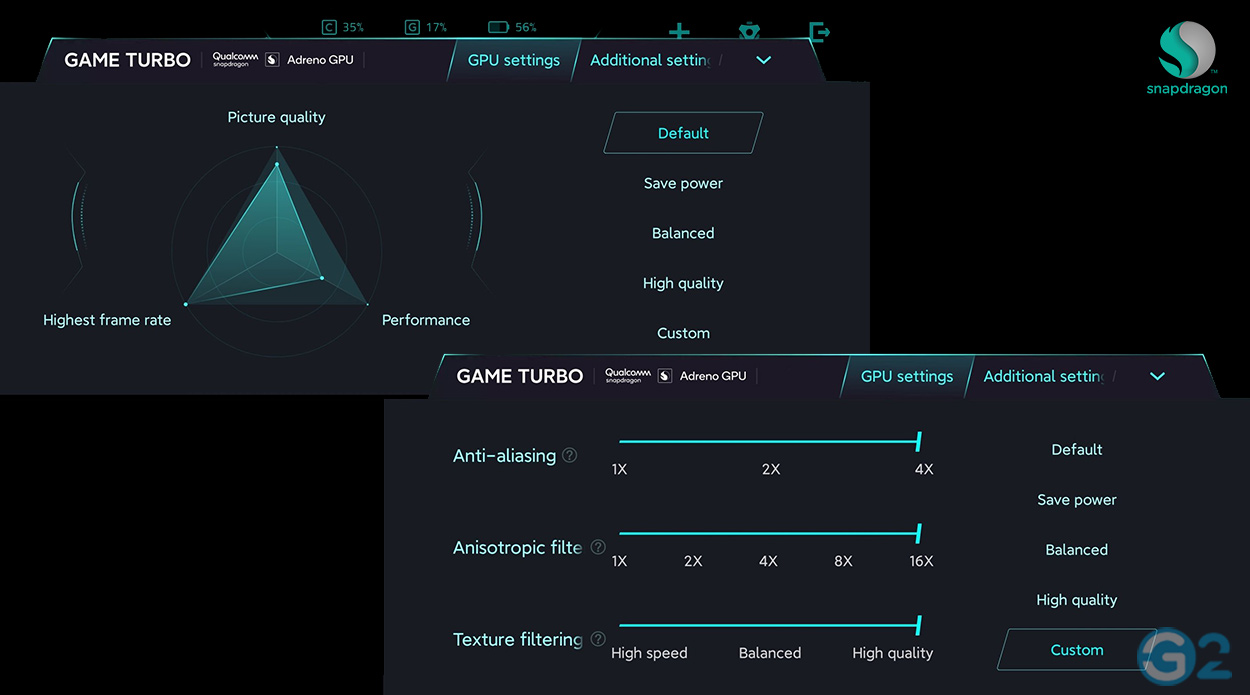The image size is (1250, 695).
Task: Click the Snapdragon logo in the corner
Action: coord(1187,58)
